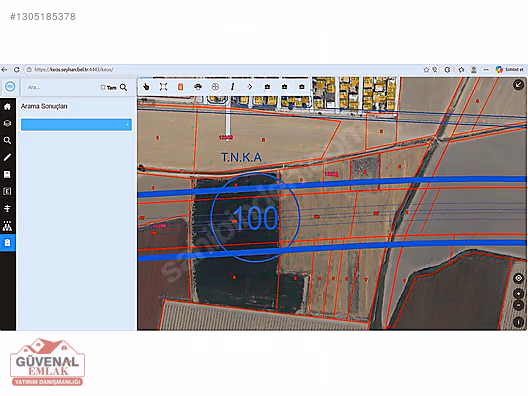Click the right arrow toolbar icon
Image resolution: width=528 pixels, height=396 pixels.
click(x=250, y=87)
